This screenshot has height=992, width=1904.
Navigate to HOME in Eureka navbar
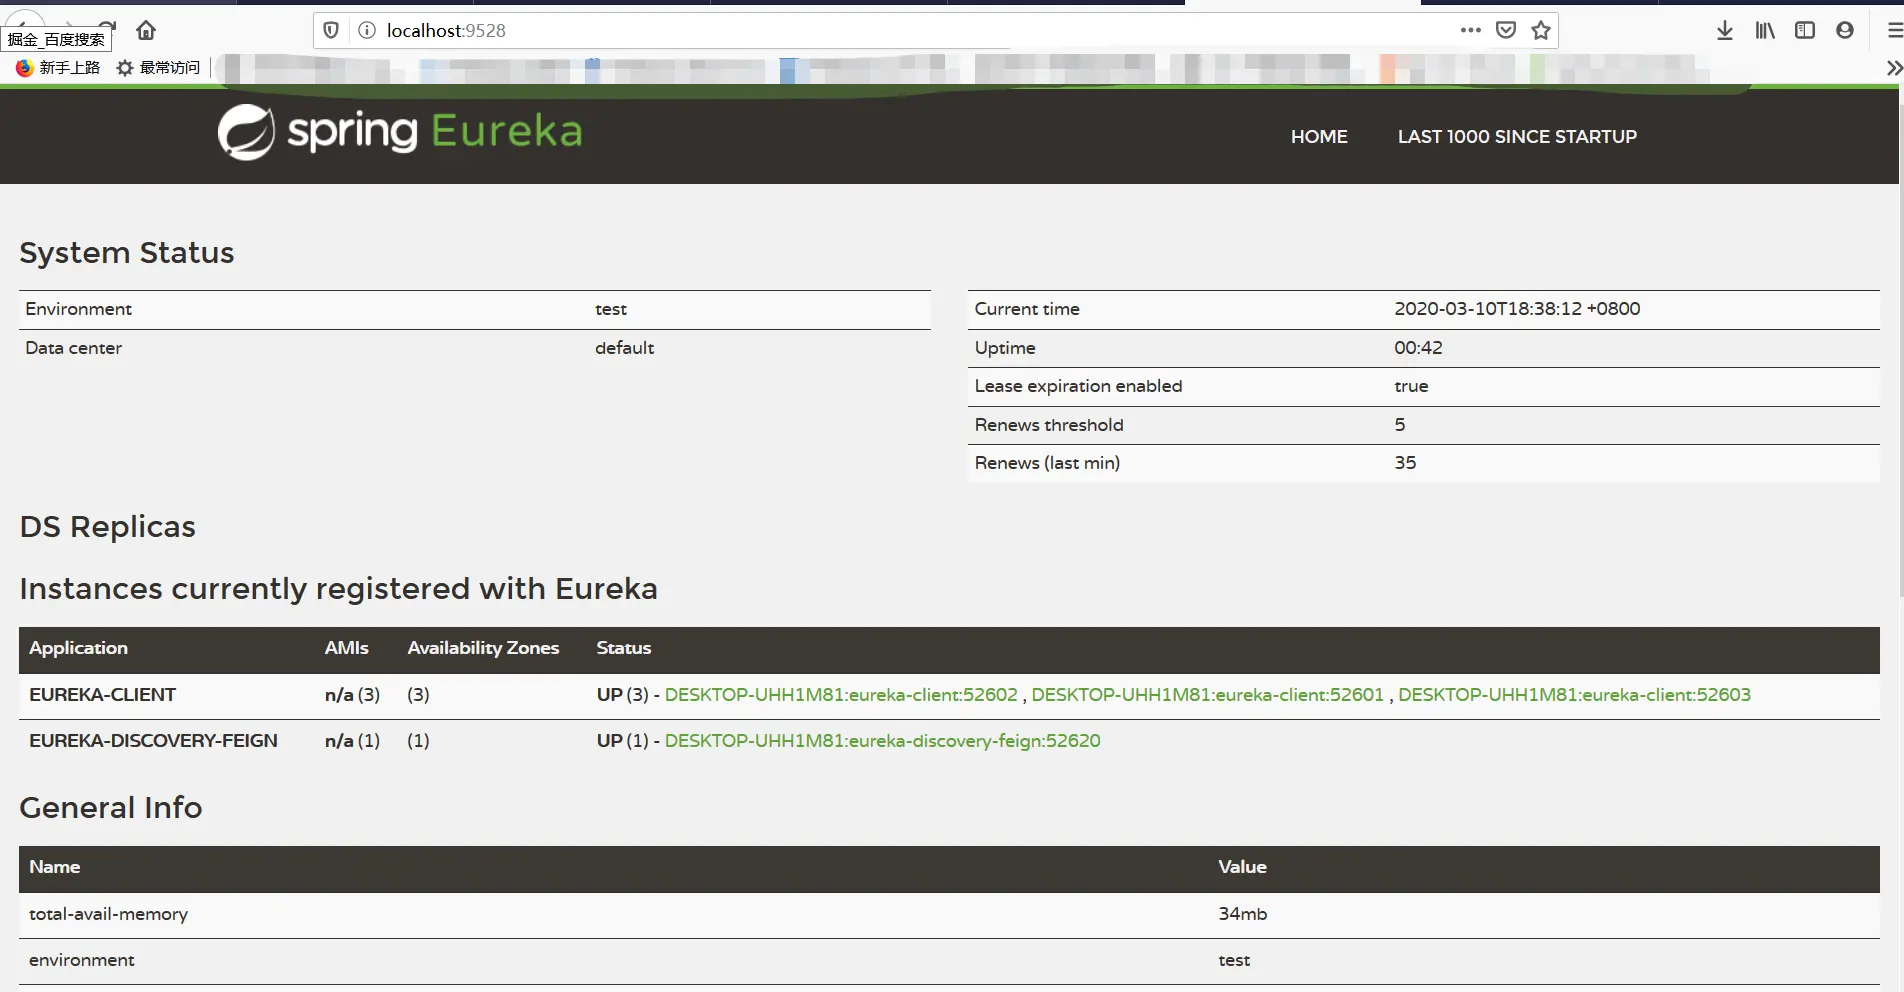(1319, 137)
